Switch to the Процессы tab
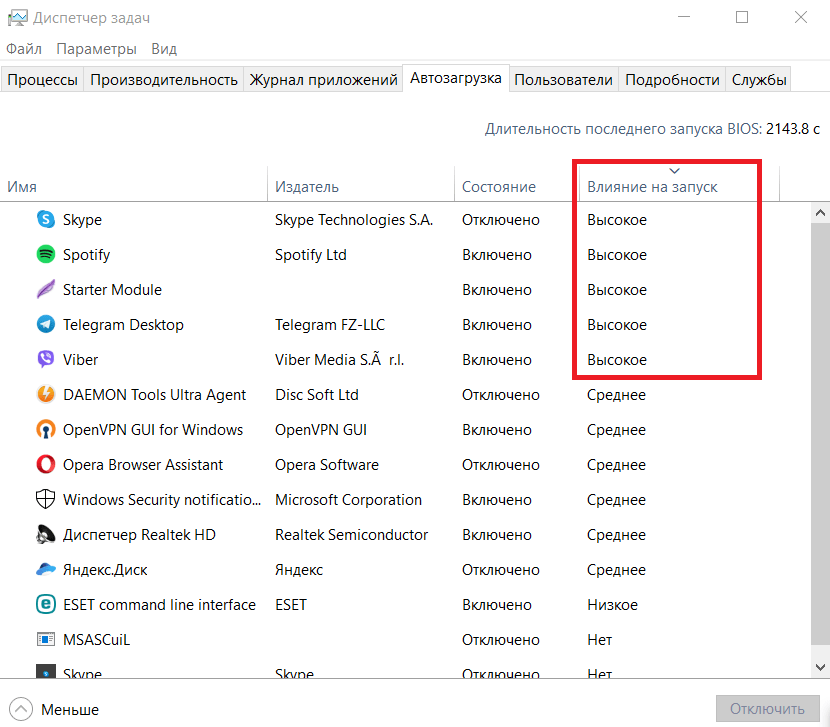 [x=42, y=80]
